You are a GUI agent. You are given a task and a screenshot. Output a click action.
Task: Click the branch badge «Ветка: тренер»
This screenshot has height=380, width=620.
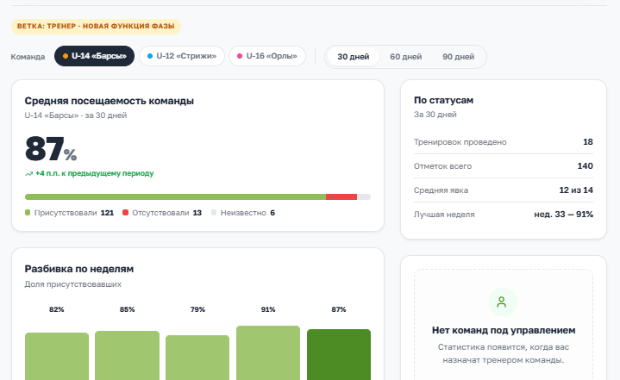pos(96,26)
